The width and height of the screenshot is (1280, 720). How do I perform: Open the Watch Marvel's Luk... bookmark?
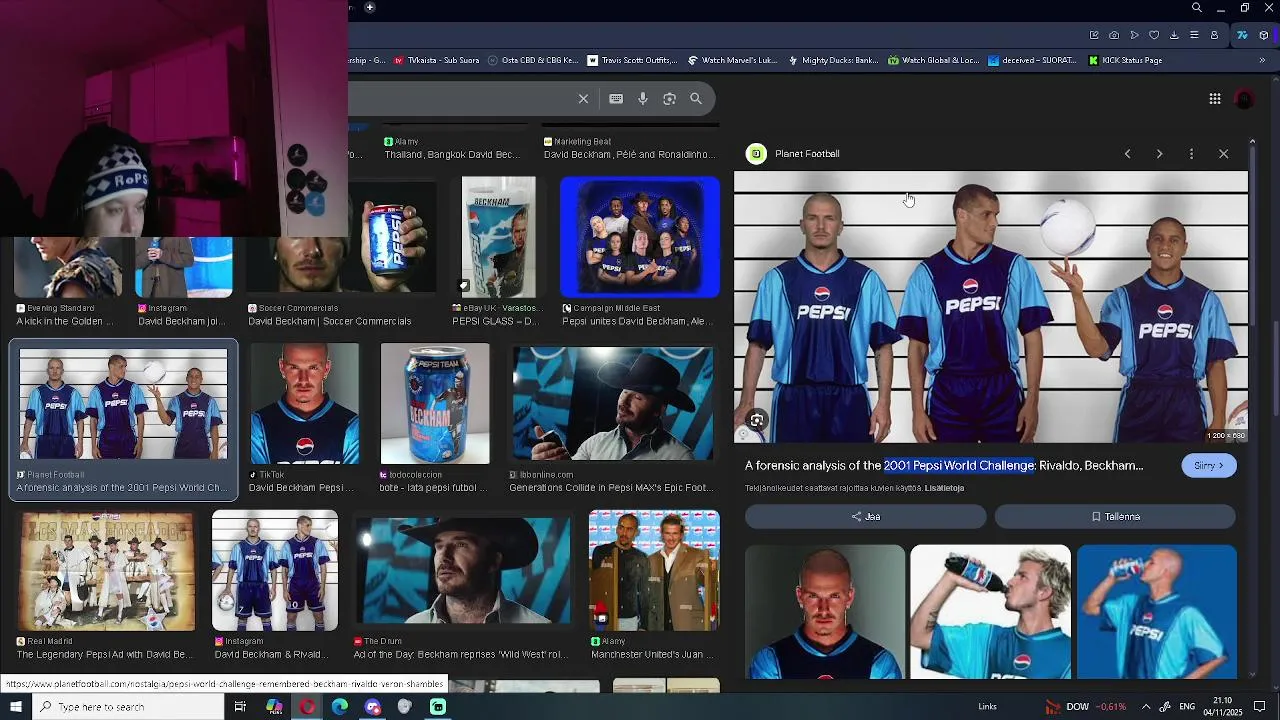pos(732,60)
